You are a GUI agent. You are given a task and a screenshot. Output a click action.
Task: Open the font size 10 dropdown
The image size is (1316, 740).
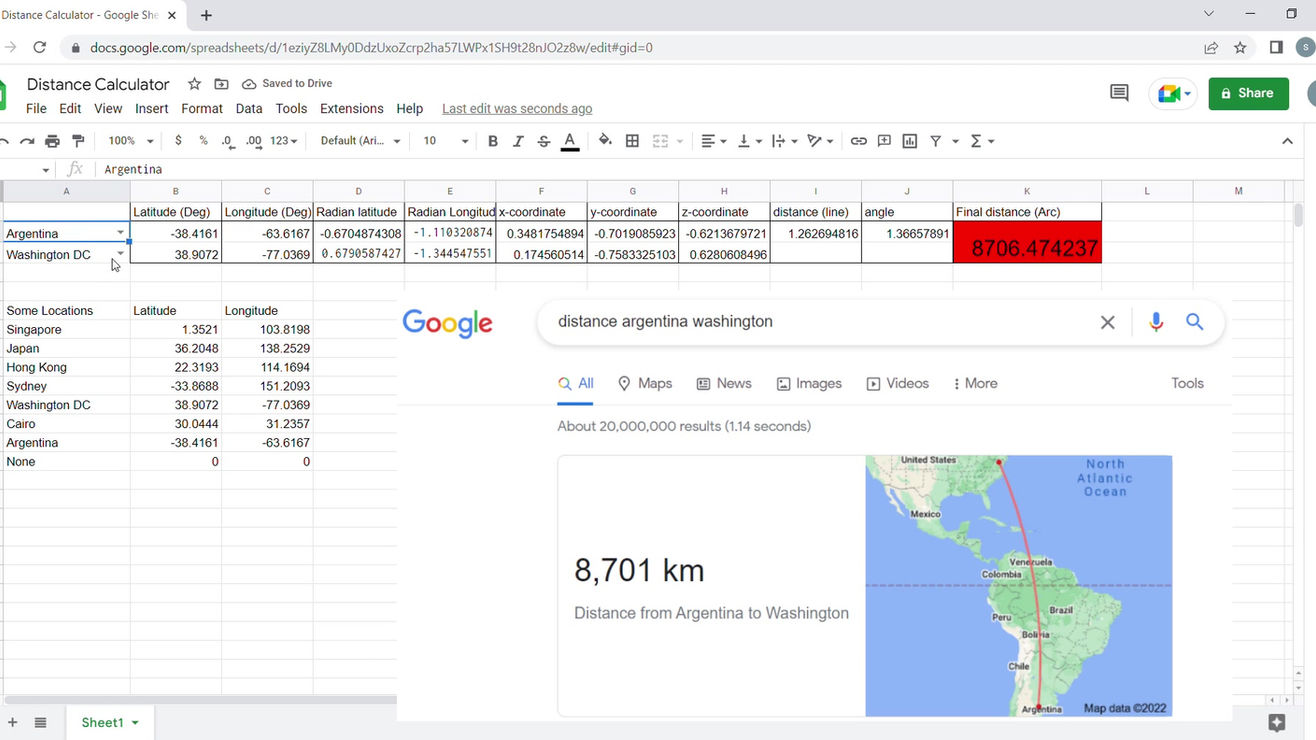click(446, 141)
